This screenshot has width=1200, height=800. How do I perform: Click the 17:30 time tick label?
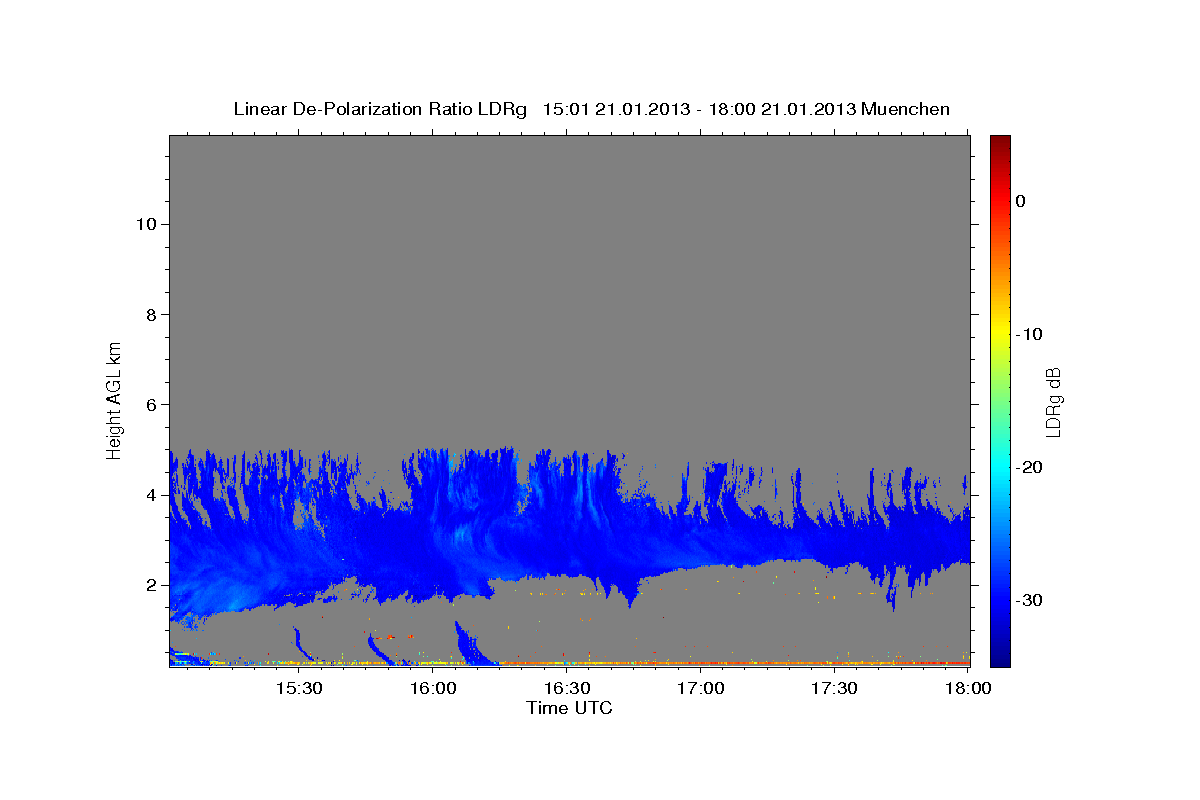click(834, 689)
